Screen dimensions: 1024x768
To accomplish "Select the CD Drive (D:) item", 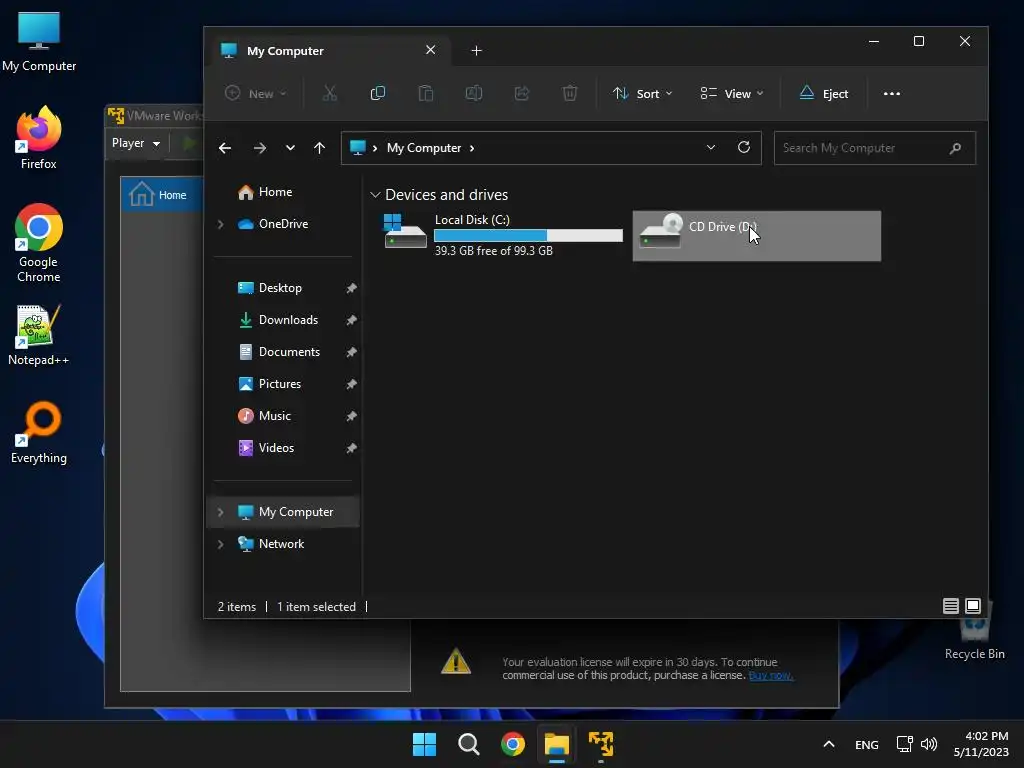I will pyautogui.click(x=756, y=236).
